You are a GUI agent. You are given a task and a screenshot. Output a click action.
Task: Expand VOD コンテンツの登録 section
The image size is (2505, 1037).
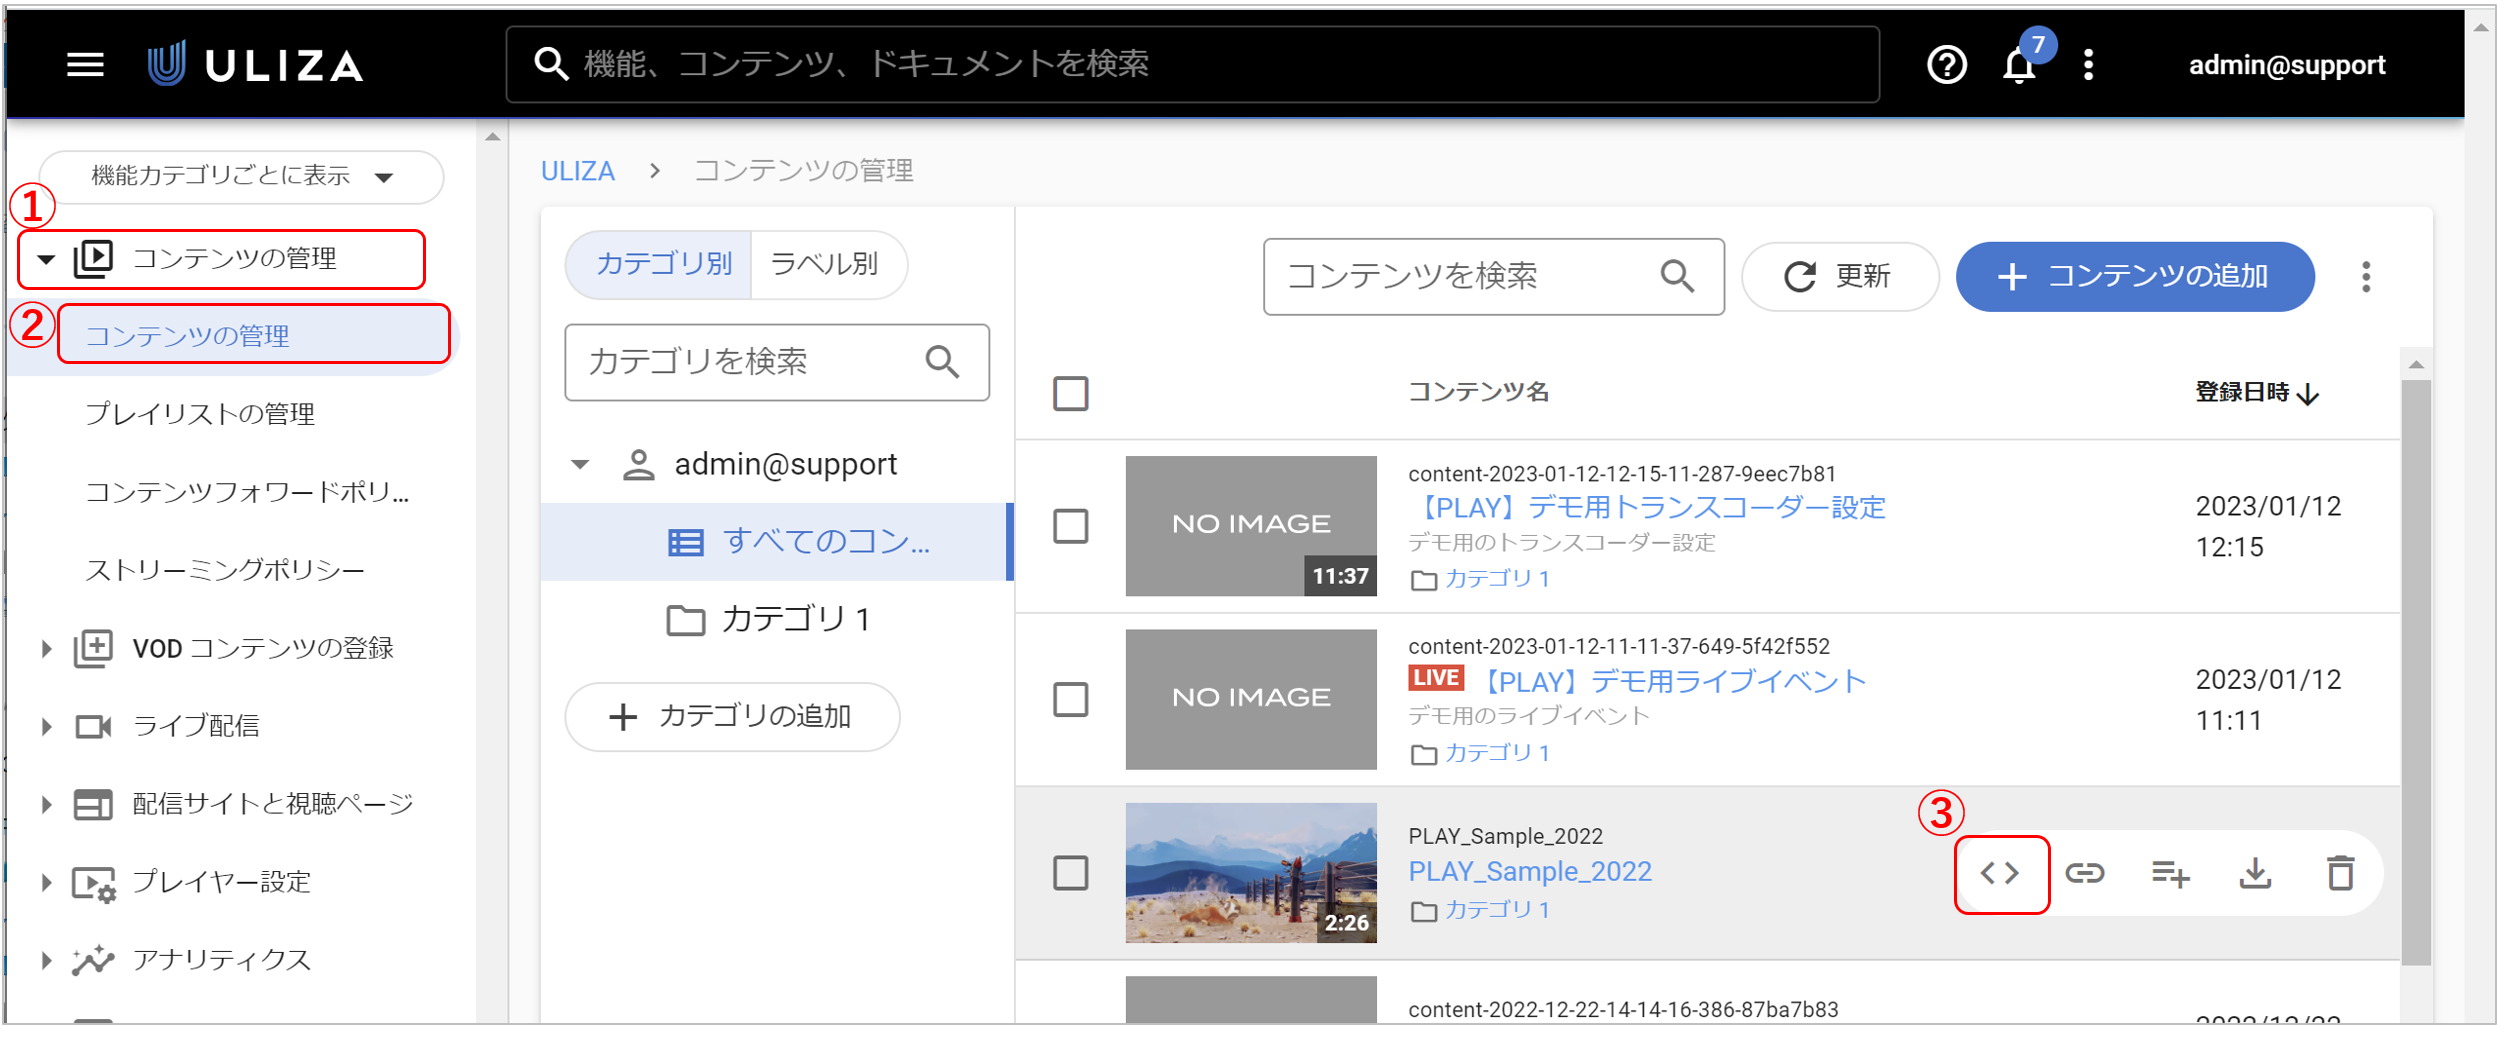[x=46, y=648]
